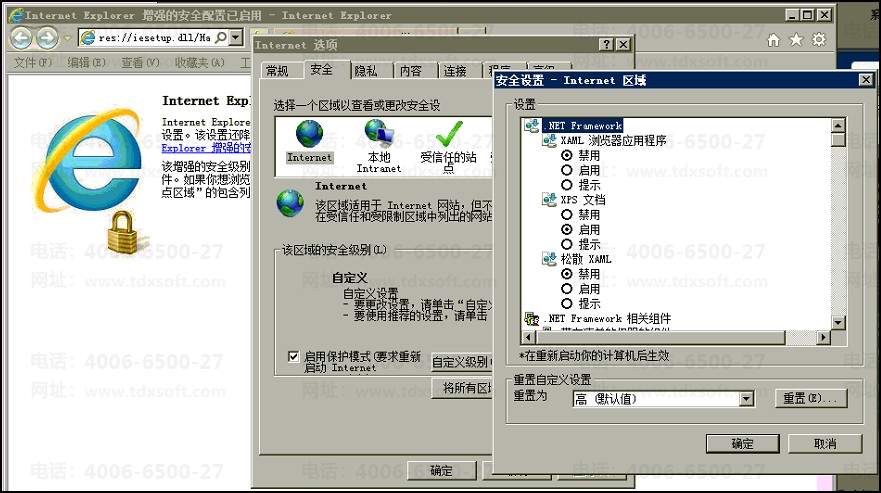Viewport: 881px width, 493px height.
Task: Select Prompt for XAML browser applications
Action: tap(567, 185)
